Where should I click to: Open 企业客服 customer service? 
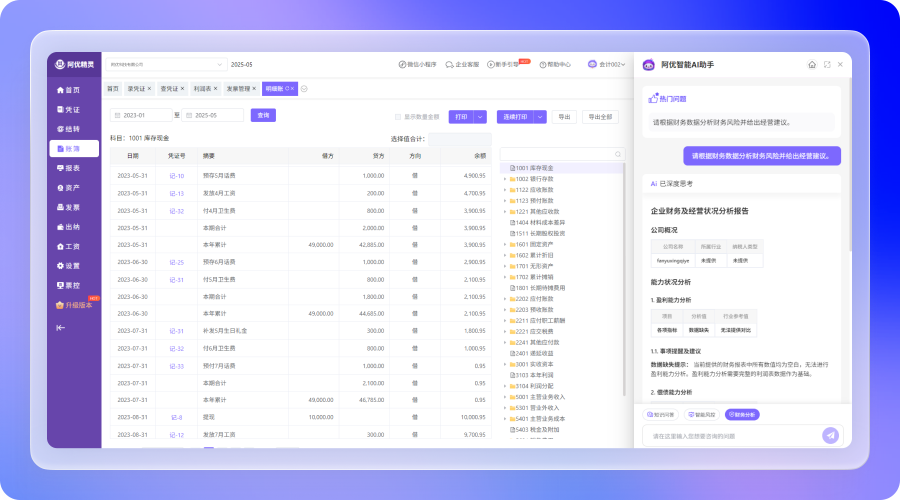pos(462,65)
